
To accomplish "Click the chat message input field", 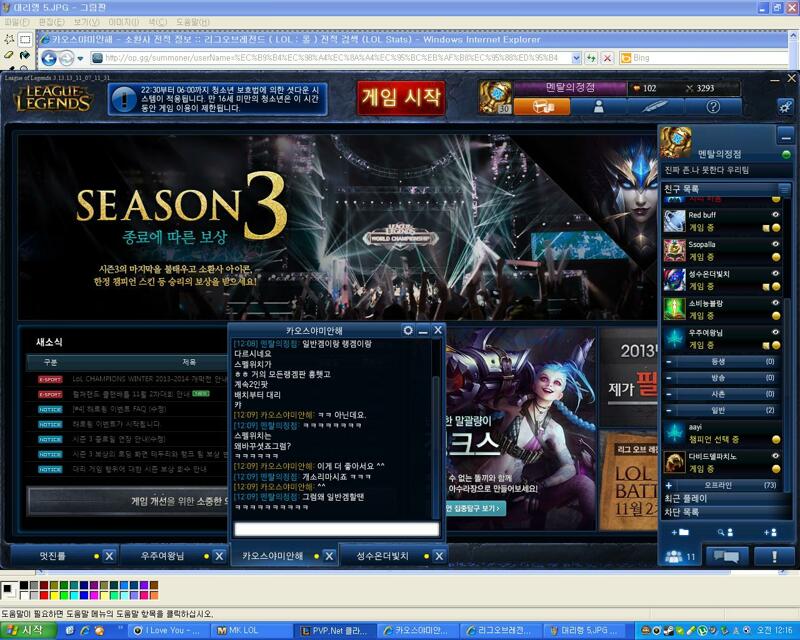I will (x=336, y=529).
